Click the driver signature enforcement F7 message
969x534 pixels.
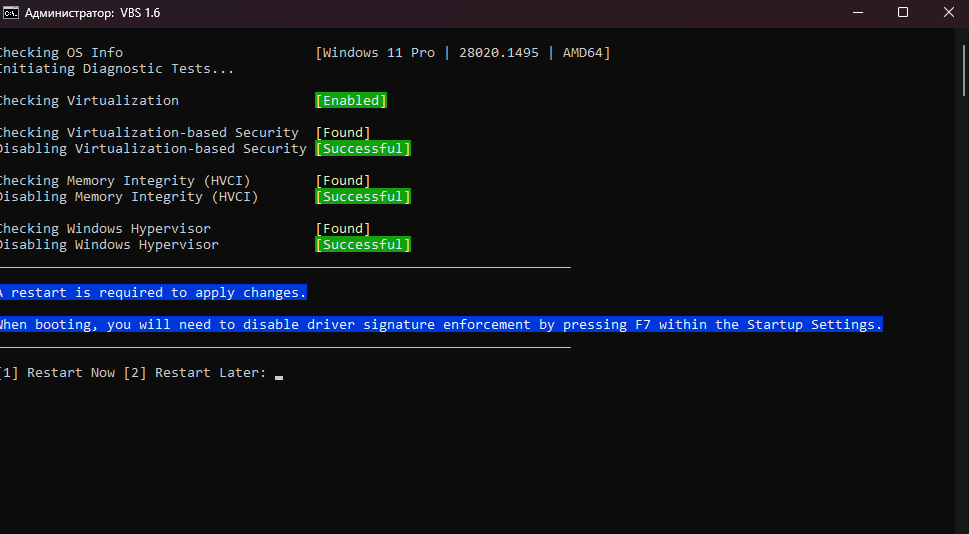tap(441, 324)
